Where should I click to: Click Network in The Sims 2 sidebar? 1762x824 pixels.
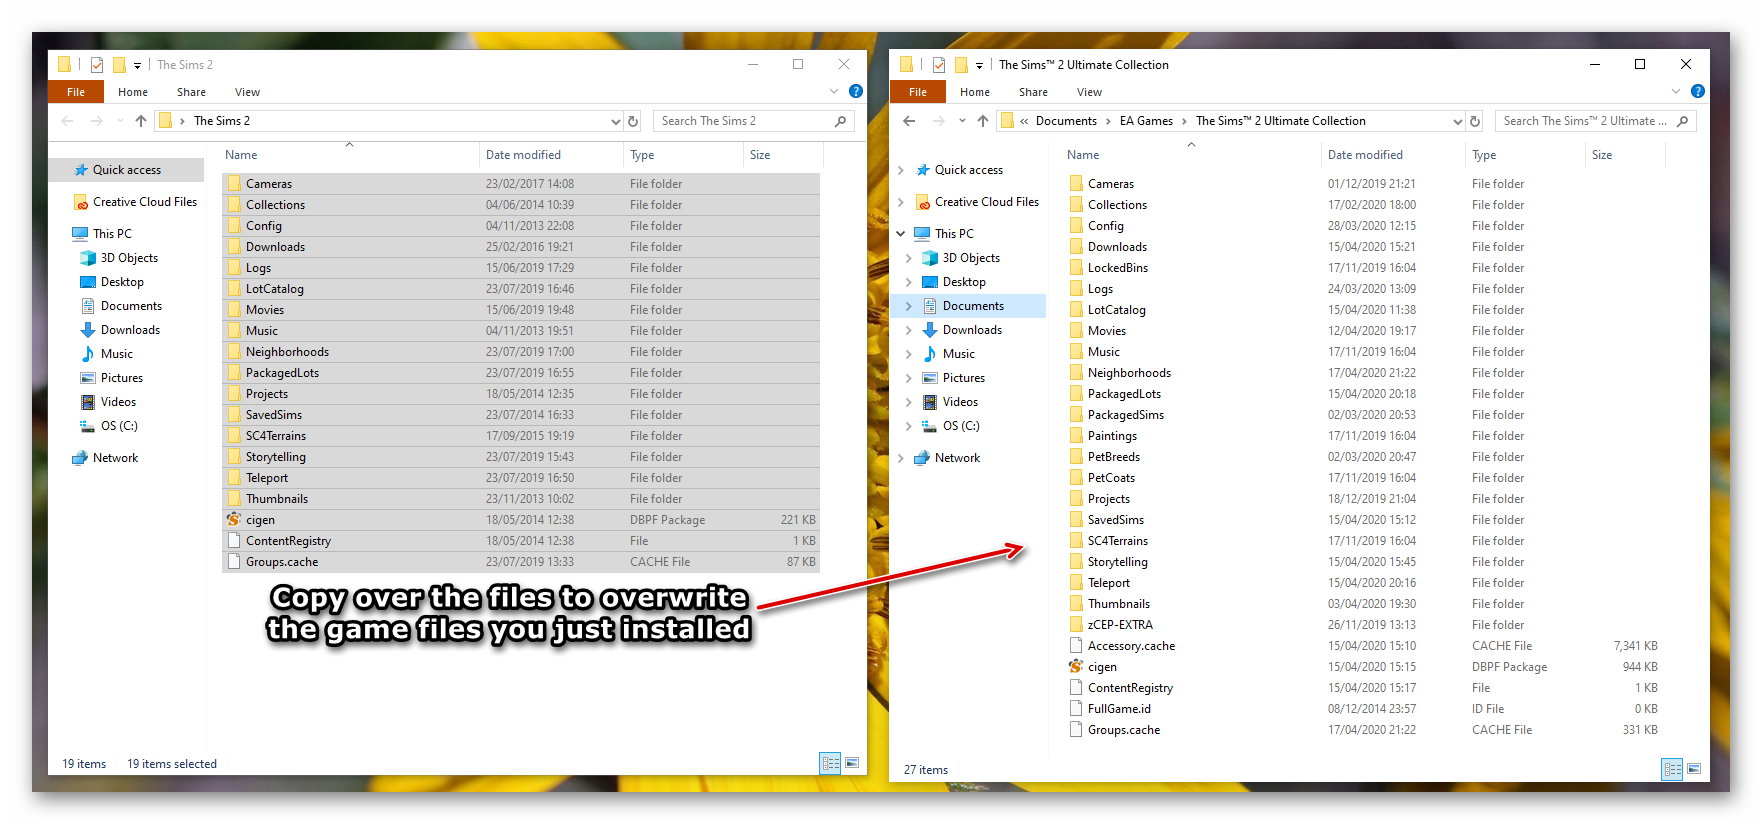pyautogui.click(x=105, y=458)
